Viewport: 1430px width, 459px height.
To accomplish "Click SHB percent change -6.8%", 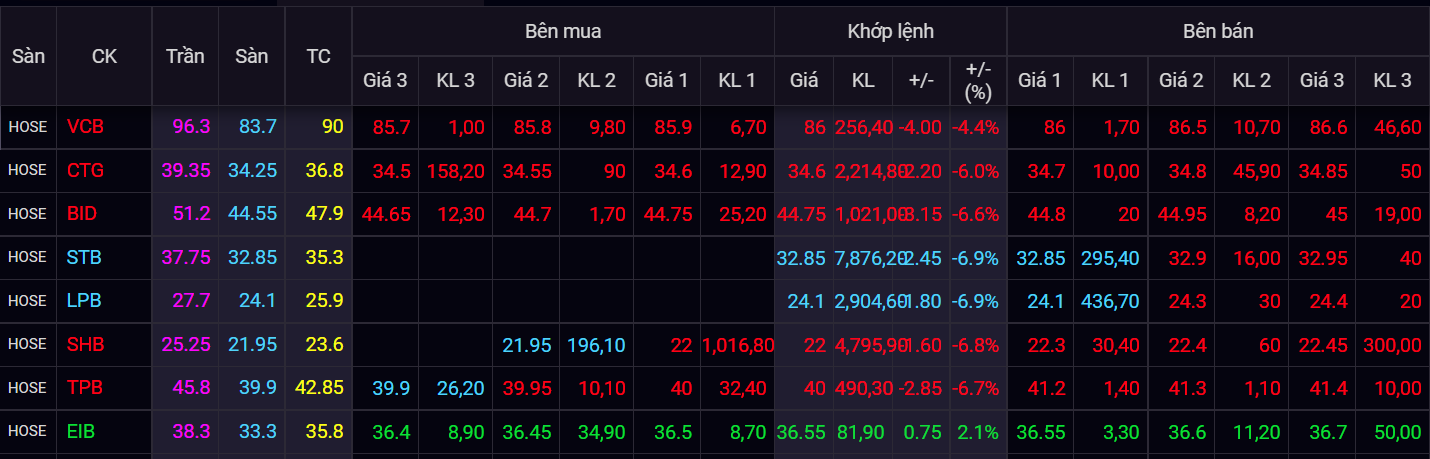I will pyautogui.click(x=974, y=344).
